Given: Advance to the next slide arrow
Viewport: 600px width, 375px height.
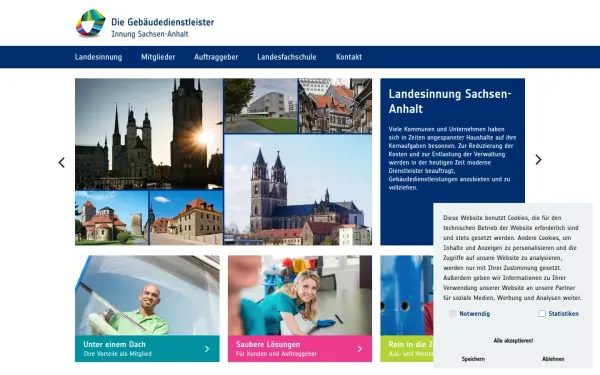Looking at the screenshot, I should click(x=538, y=160).
